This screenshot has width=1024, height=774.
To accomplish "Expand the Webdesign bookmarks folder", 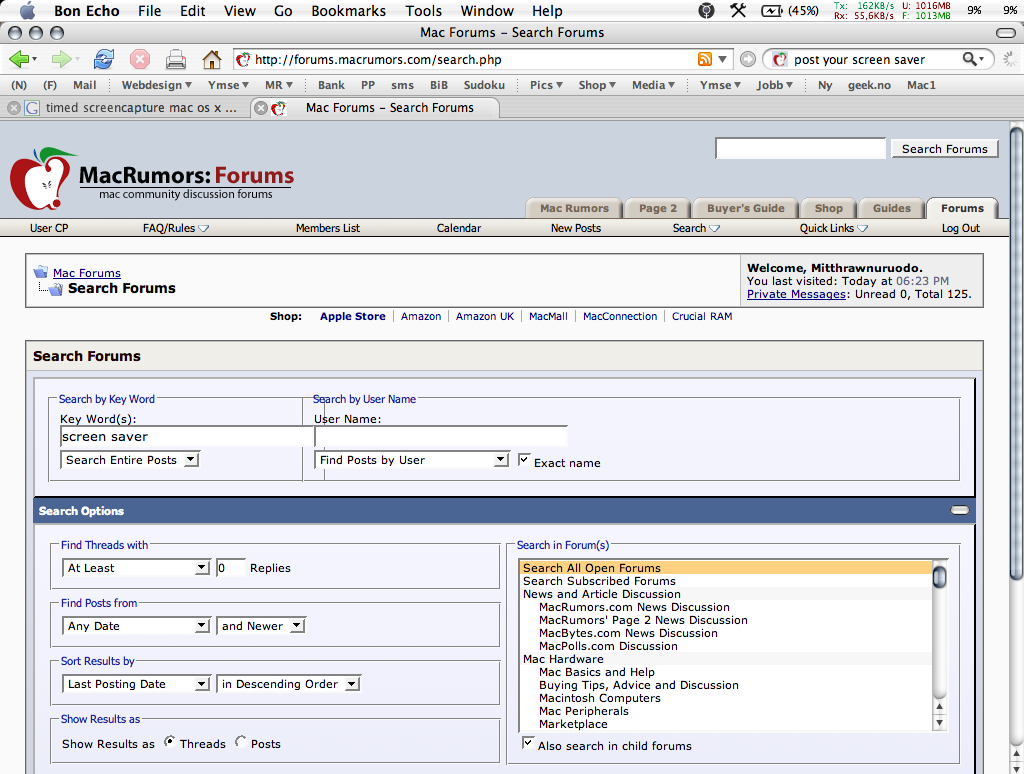I will click(x=157, y=85).
